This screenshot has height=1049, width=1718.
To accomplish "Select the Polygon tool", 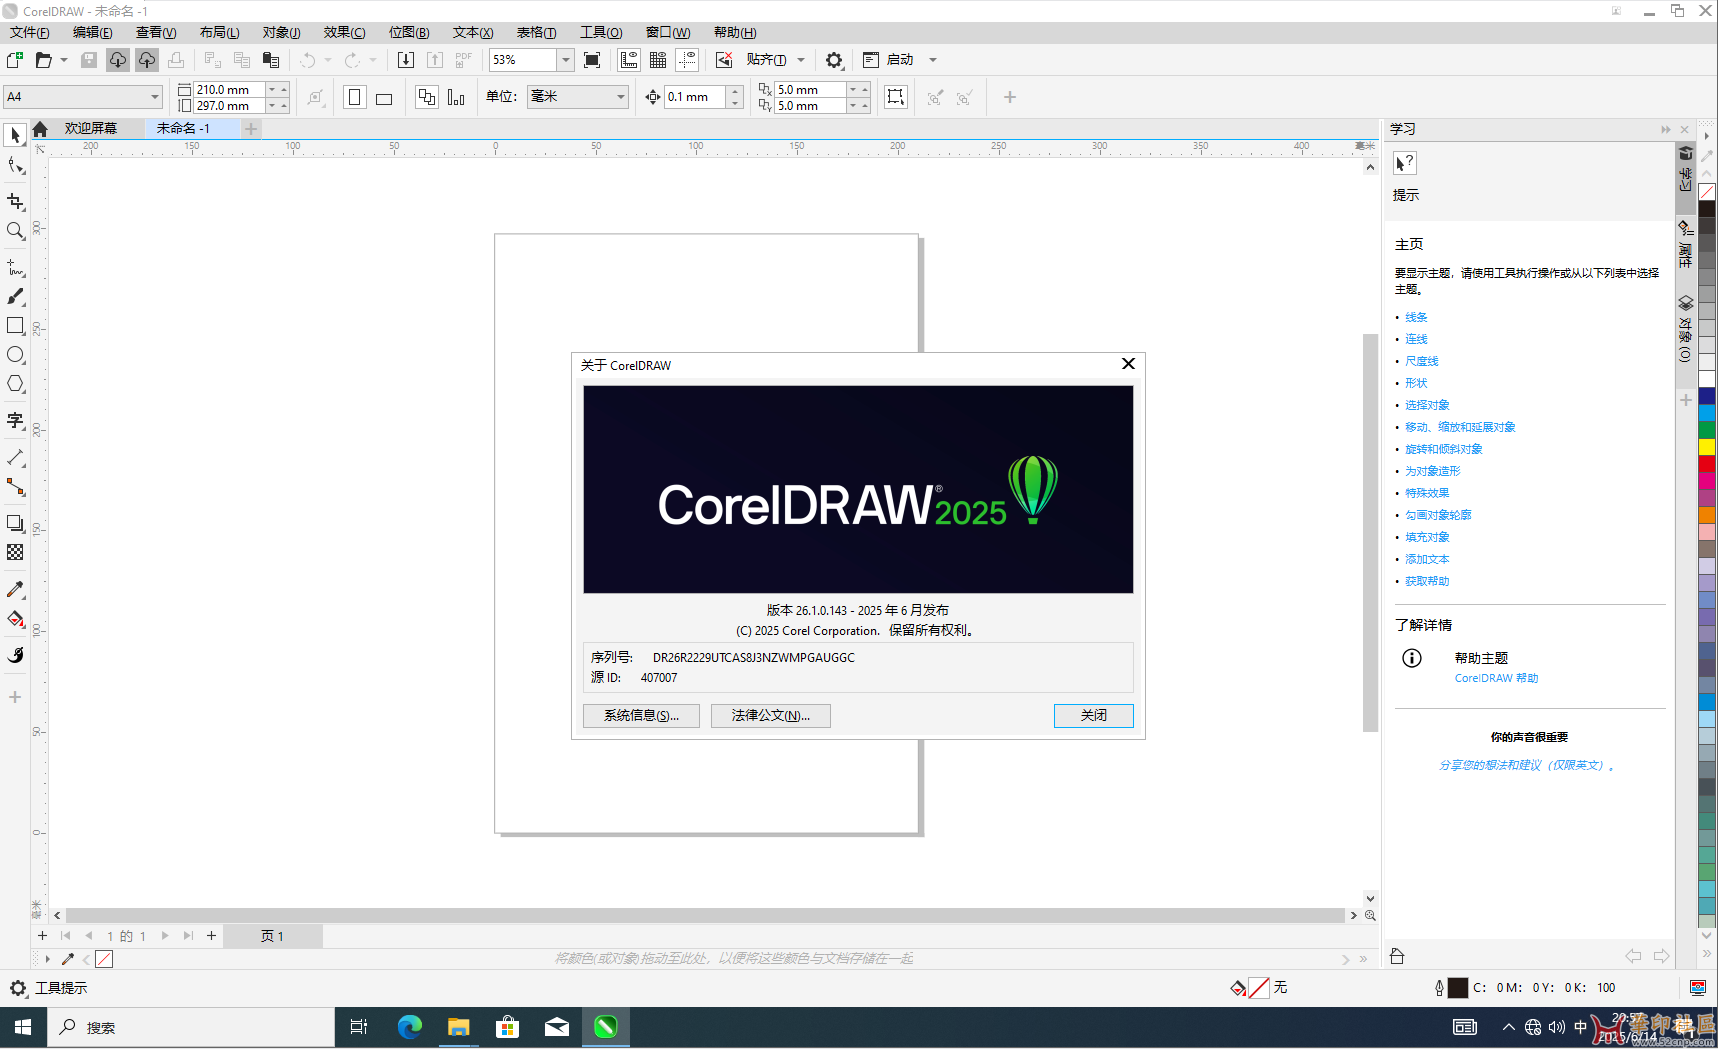I will [15, 384].
